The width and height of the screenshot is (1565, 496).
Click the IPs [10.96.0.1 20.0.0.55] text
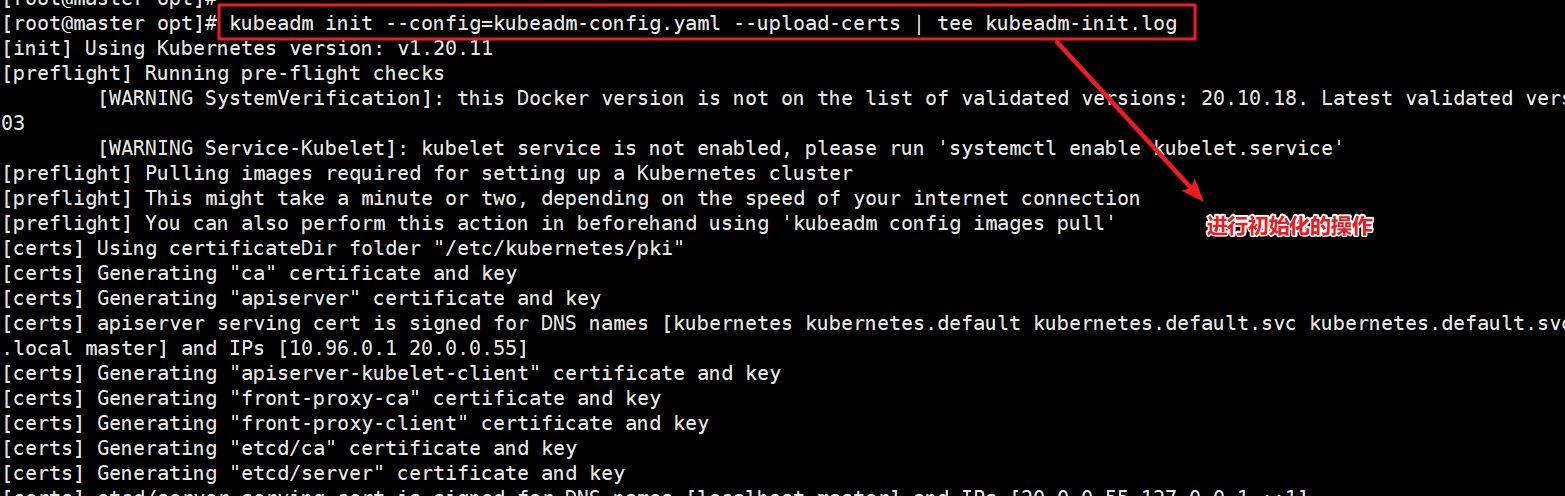384,348
